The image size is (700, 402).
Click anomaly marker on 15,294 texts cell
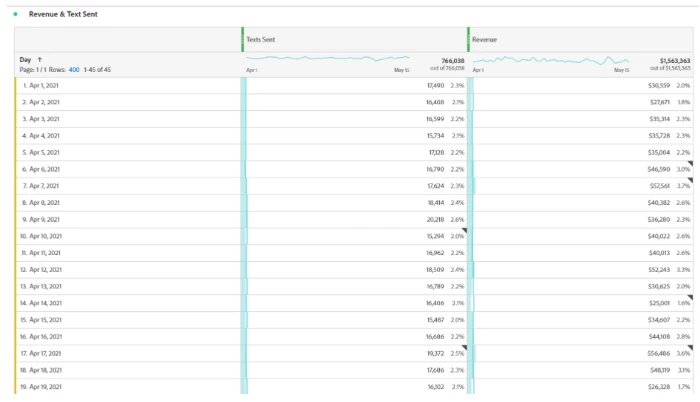(x=465, y=230)
